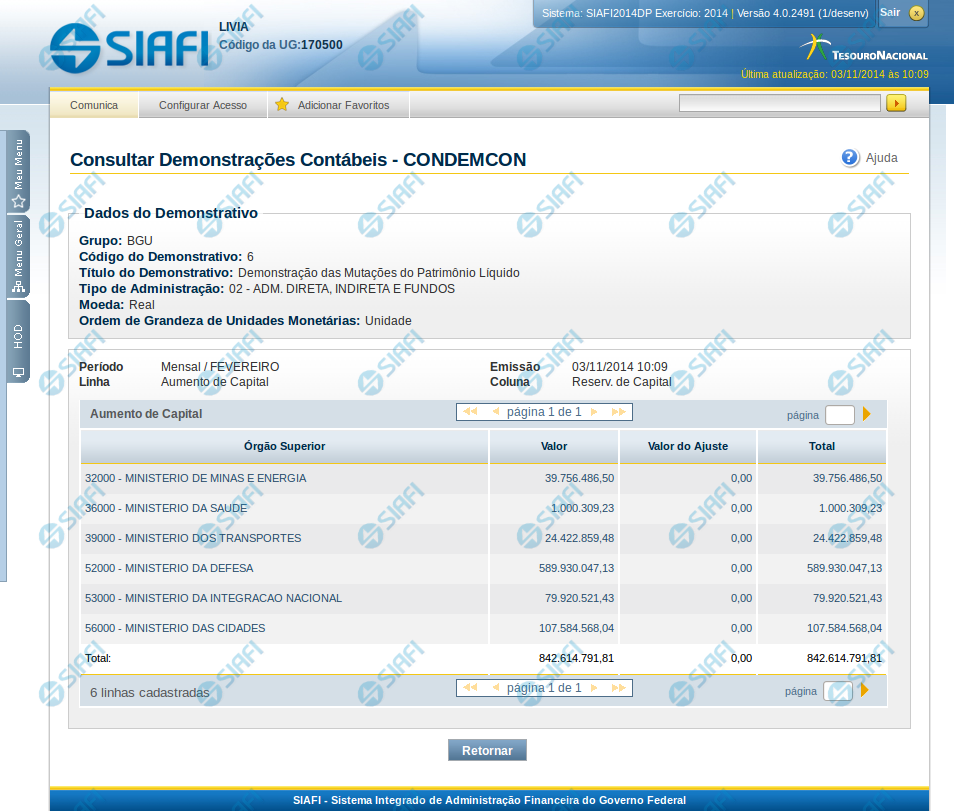Click the Ajuda help question-mark icon

(x=850, y=158)
